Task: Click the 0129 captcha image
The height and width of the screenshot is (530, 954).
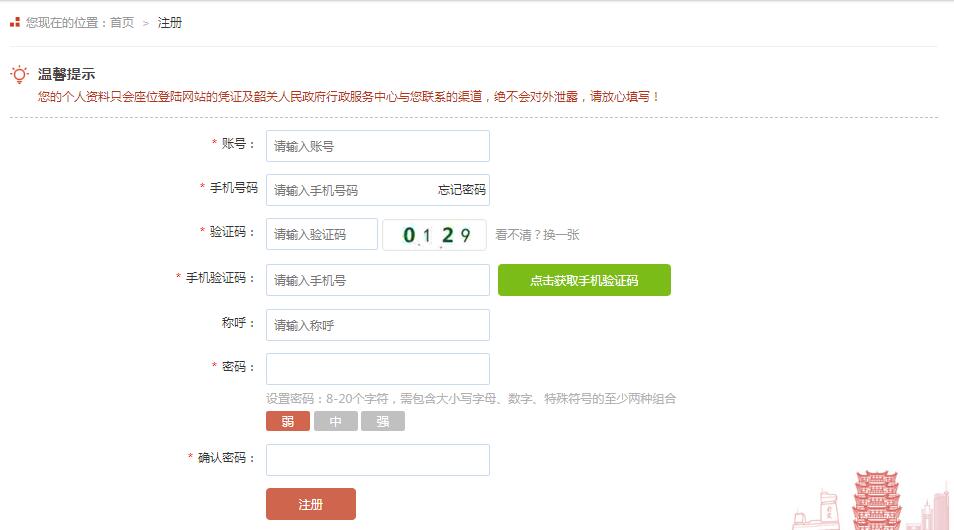Action: coord(434,234)
